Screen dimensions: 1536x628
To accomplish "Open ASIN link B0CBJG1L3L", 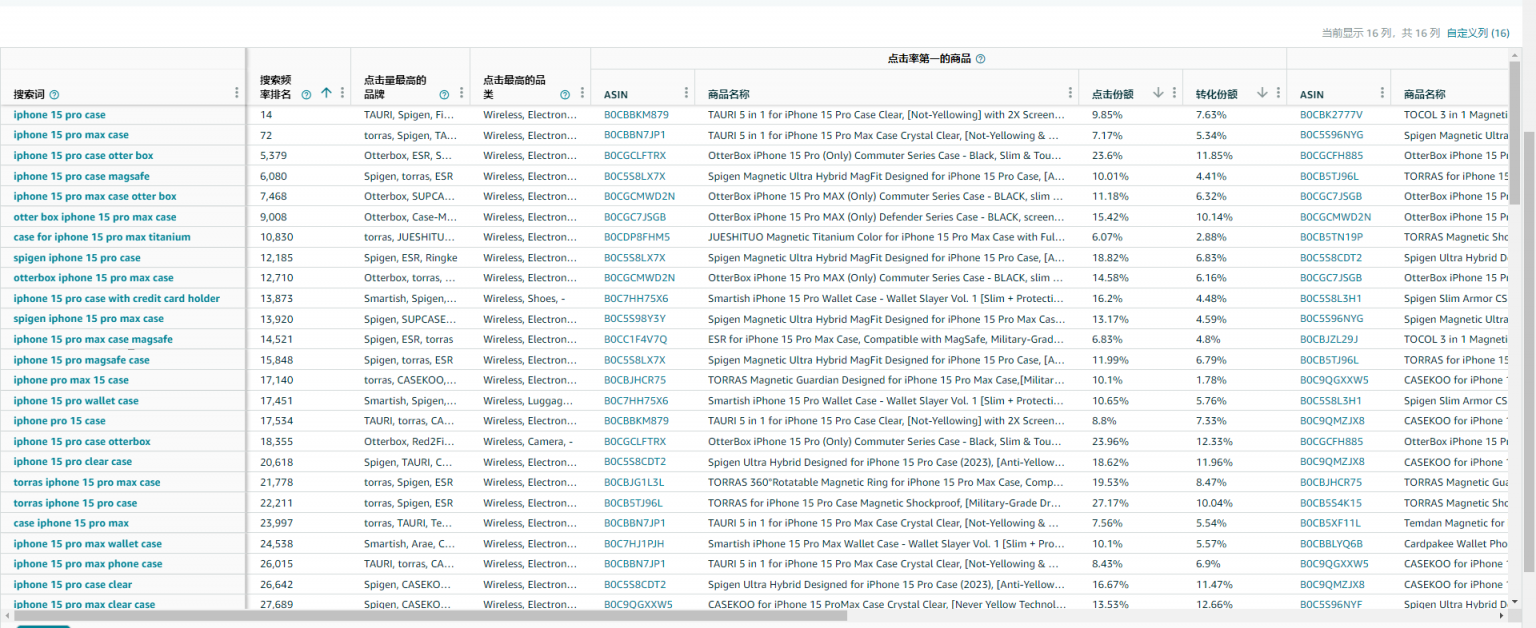I will [634, 482].
